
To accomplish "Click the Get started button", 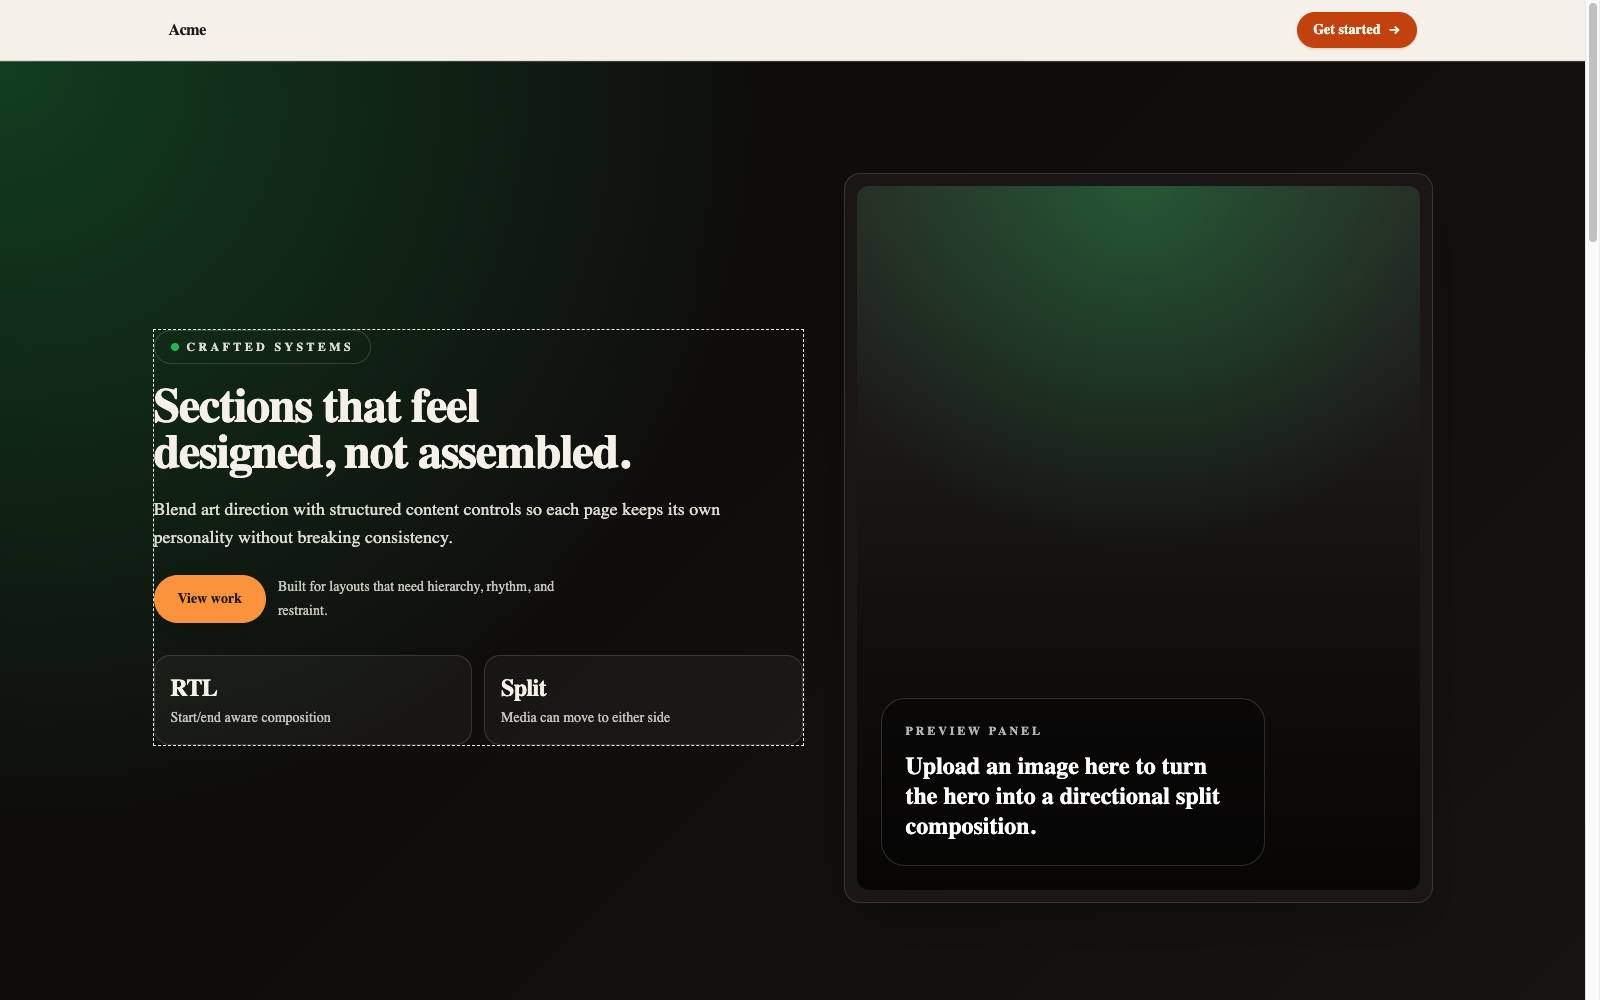I will [x=1356, y=30].
